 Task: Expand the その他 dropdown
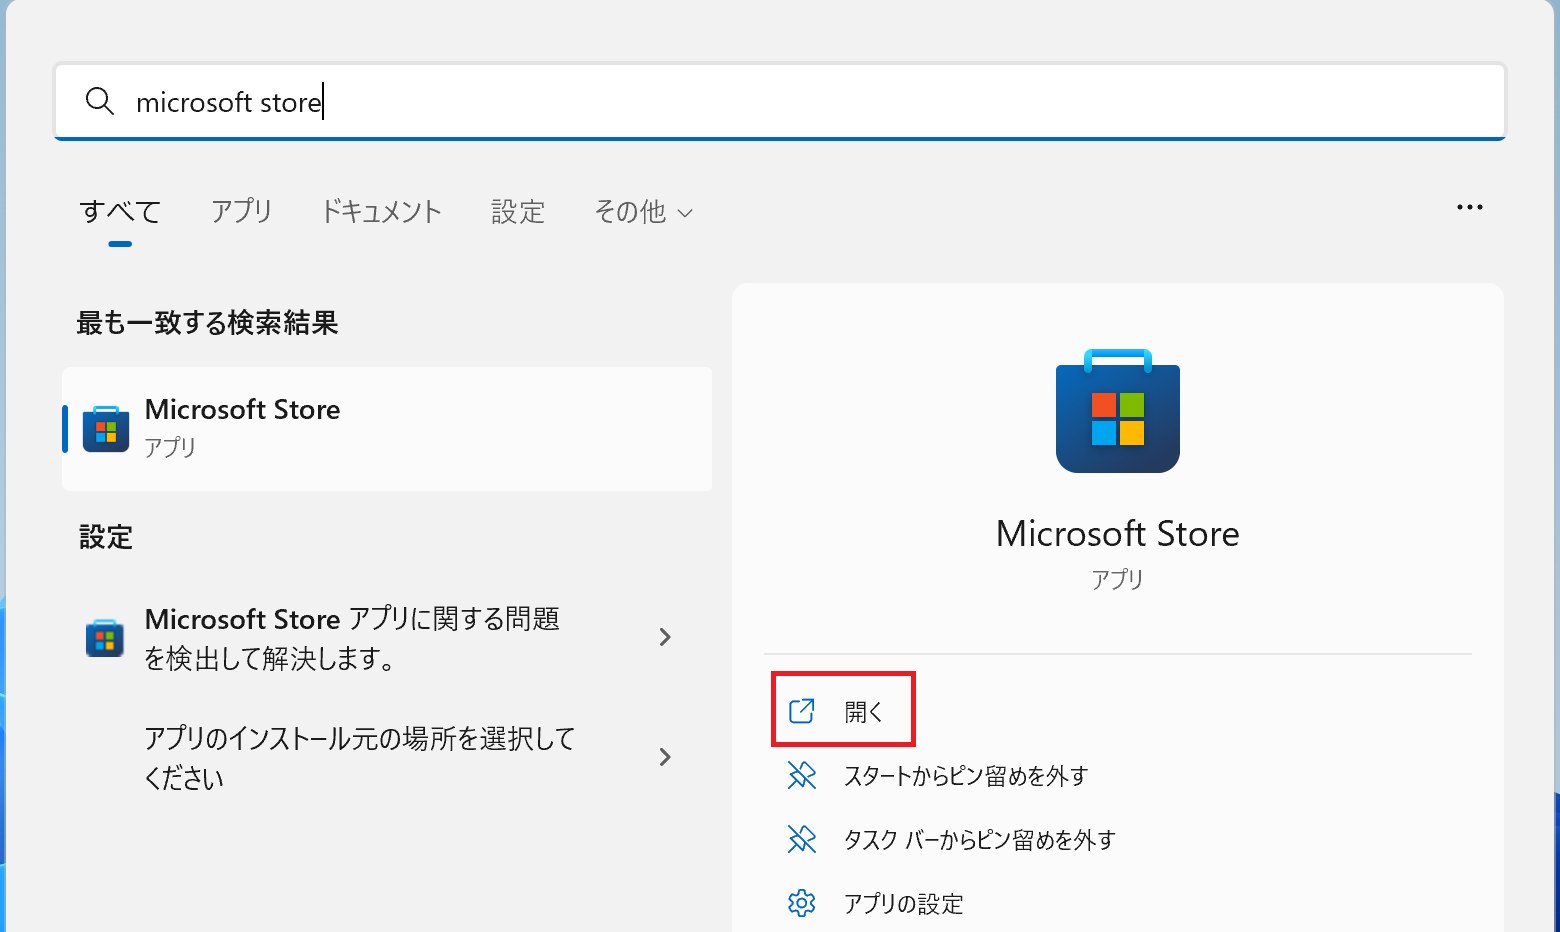643,211
